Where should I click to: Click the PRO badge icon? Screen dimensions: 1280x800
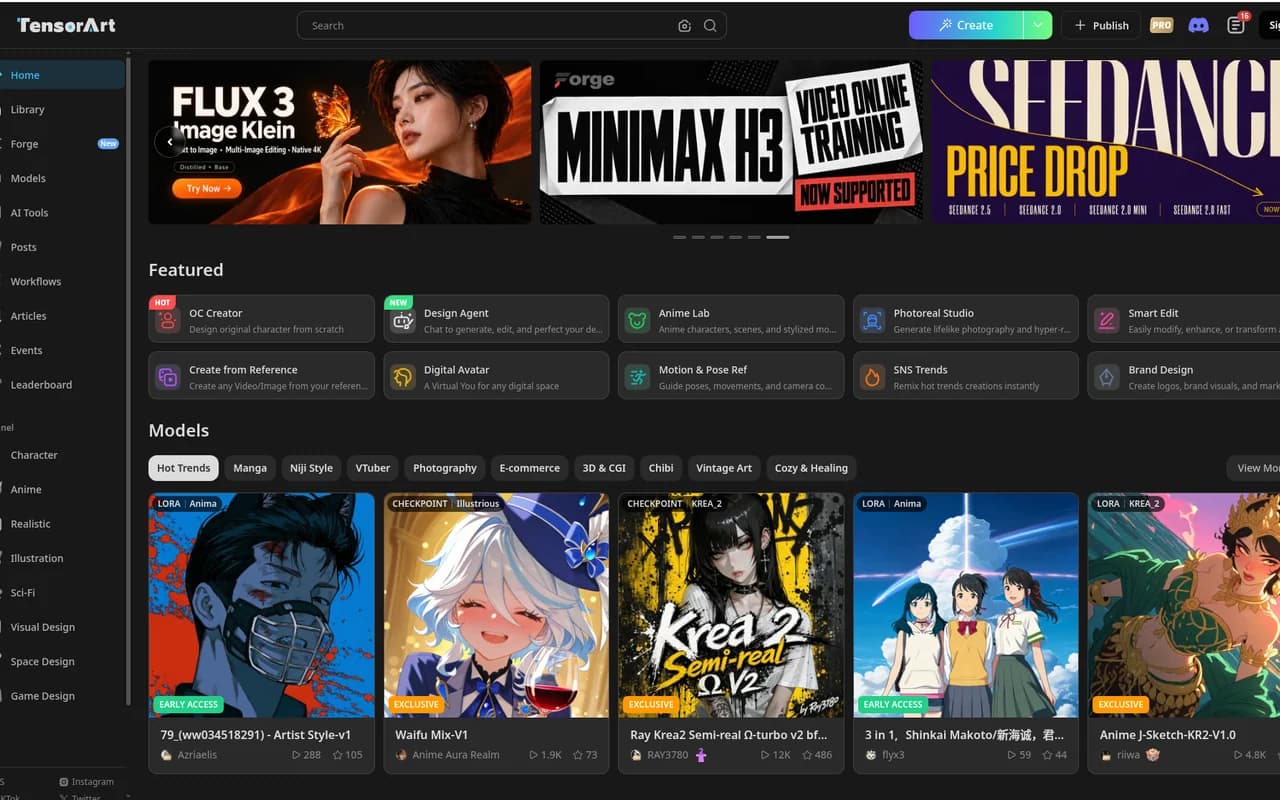1161,25
